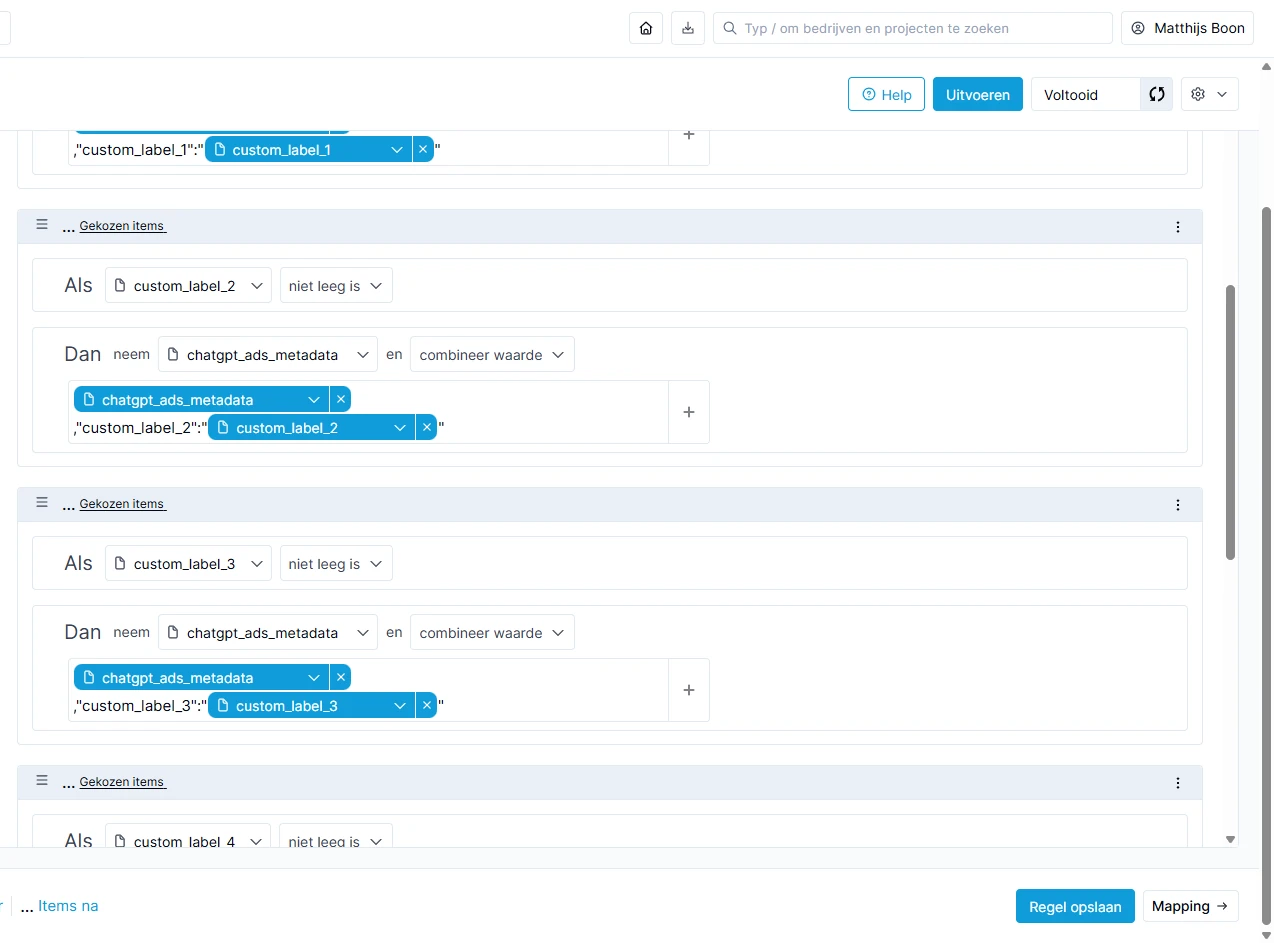Open the Als custom_label_2 field dropdown
Viewport: 1274px width, 943px height.
(x=188, y=286)
